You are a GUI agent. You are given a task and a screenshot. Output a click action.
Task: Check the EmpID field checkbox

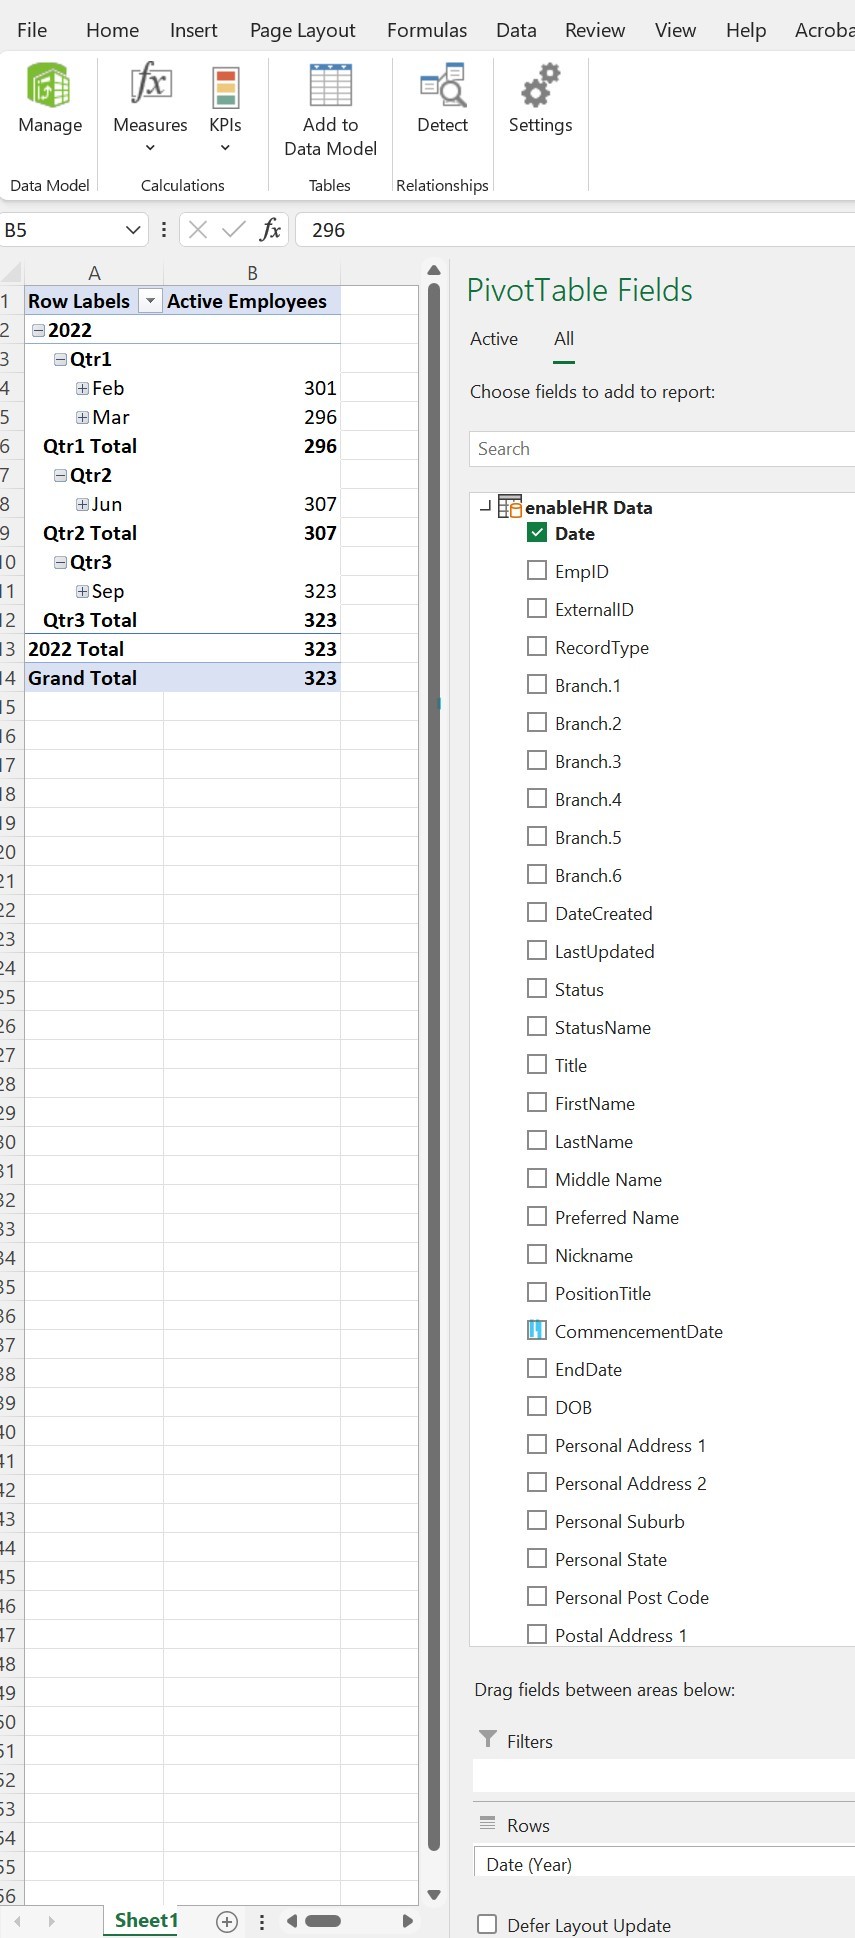tap(537, 570)
